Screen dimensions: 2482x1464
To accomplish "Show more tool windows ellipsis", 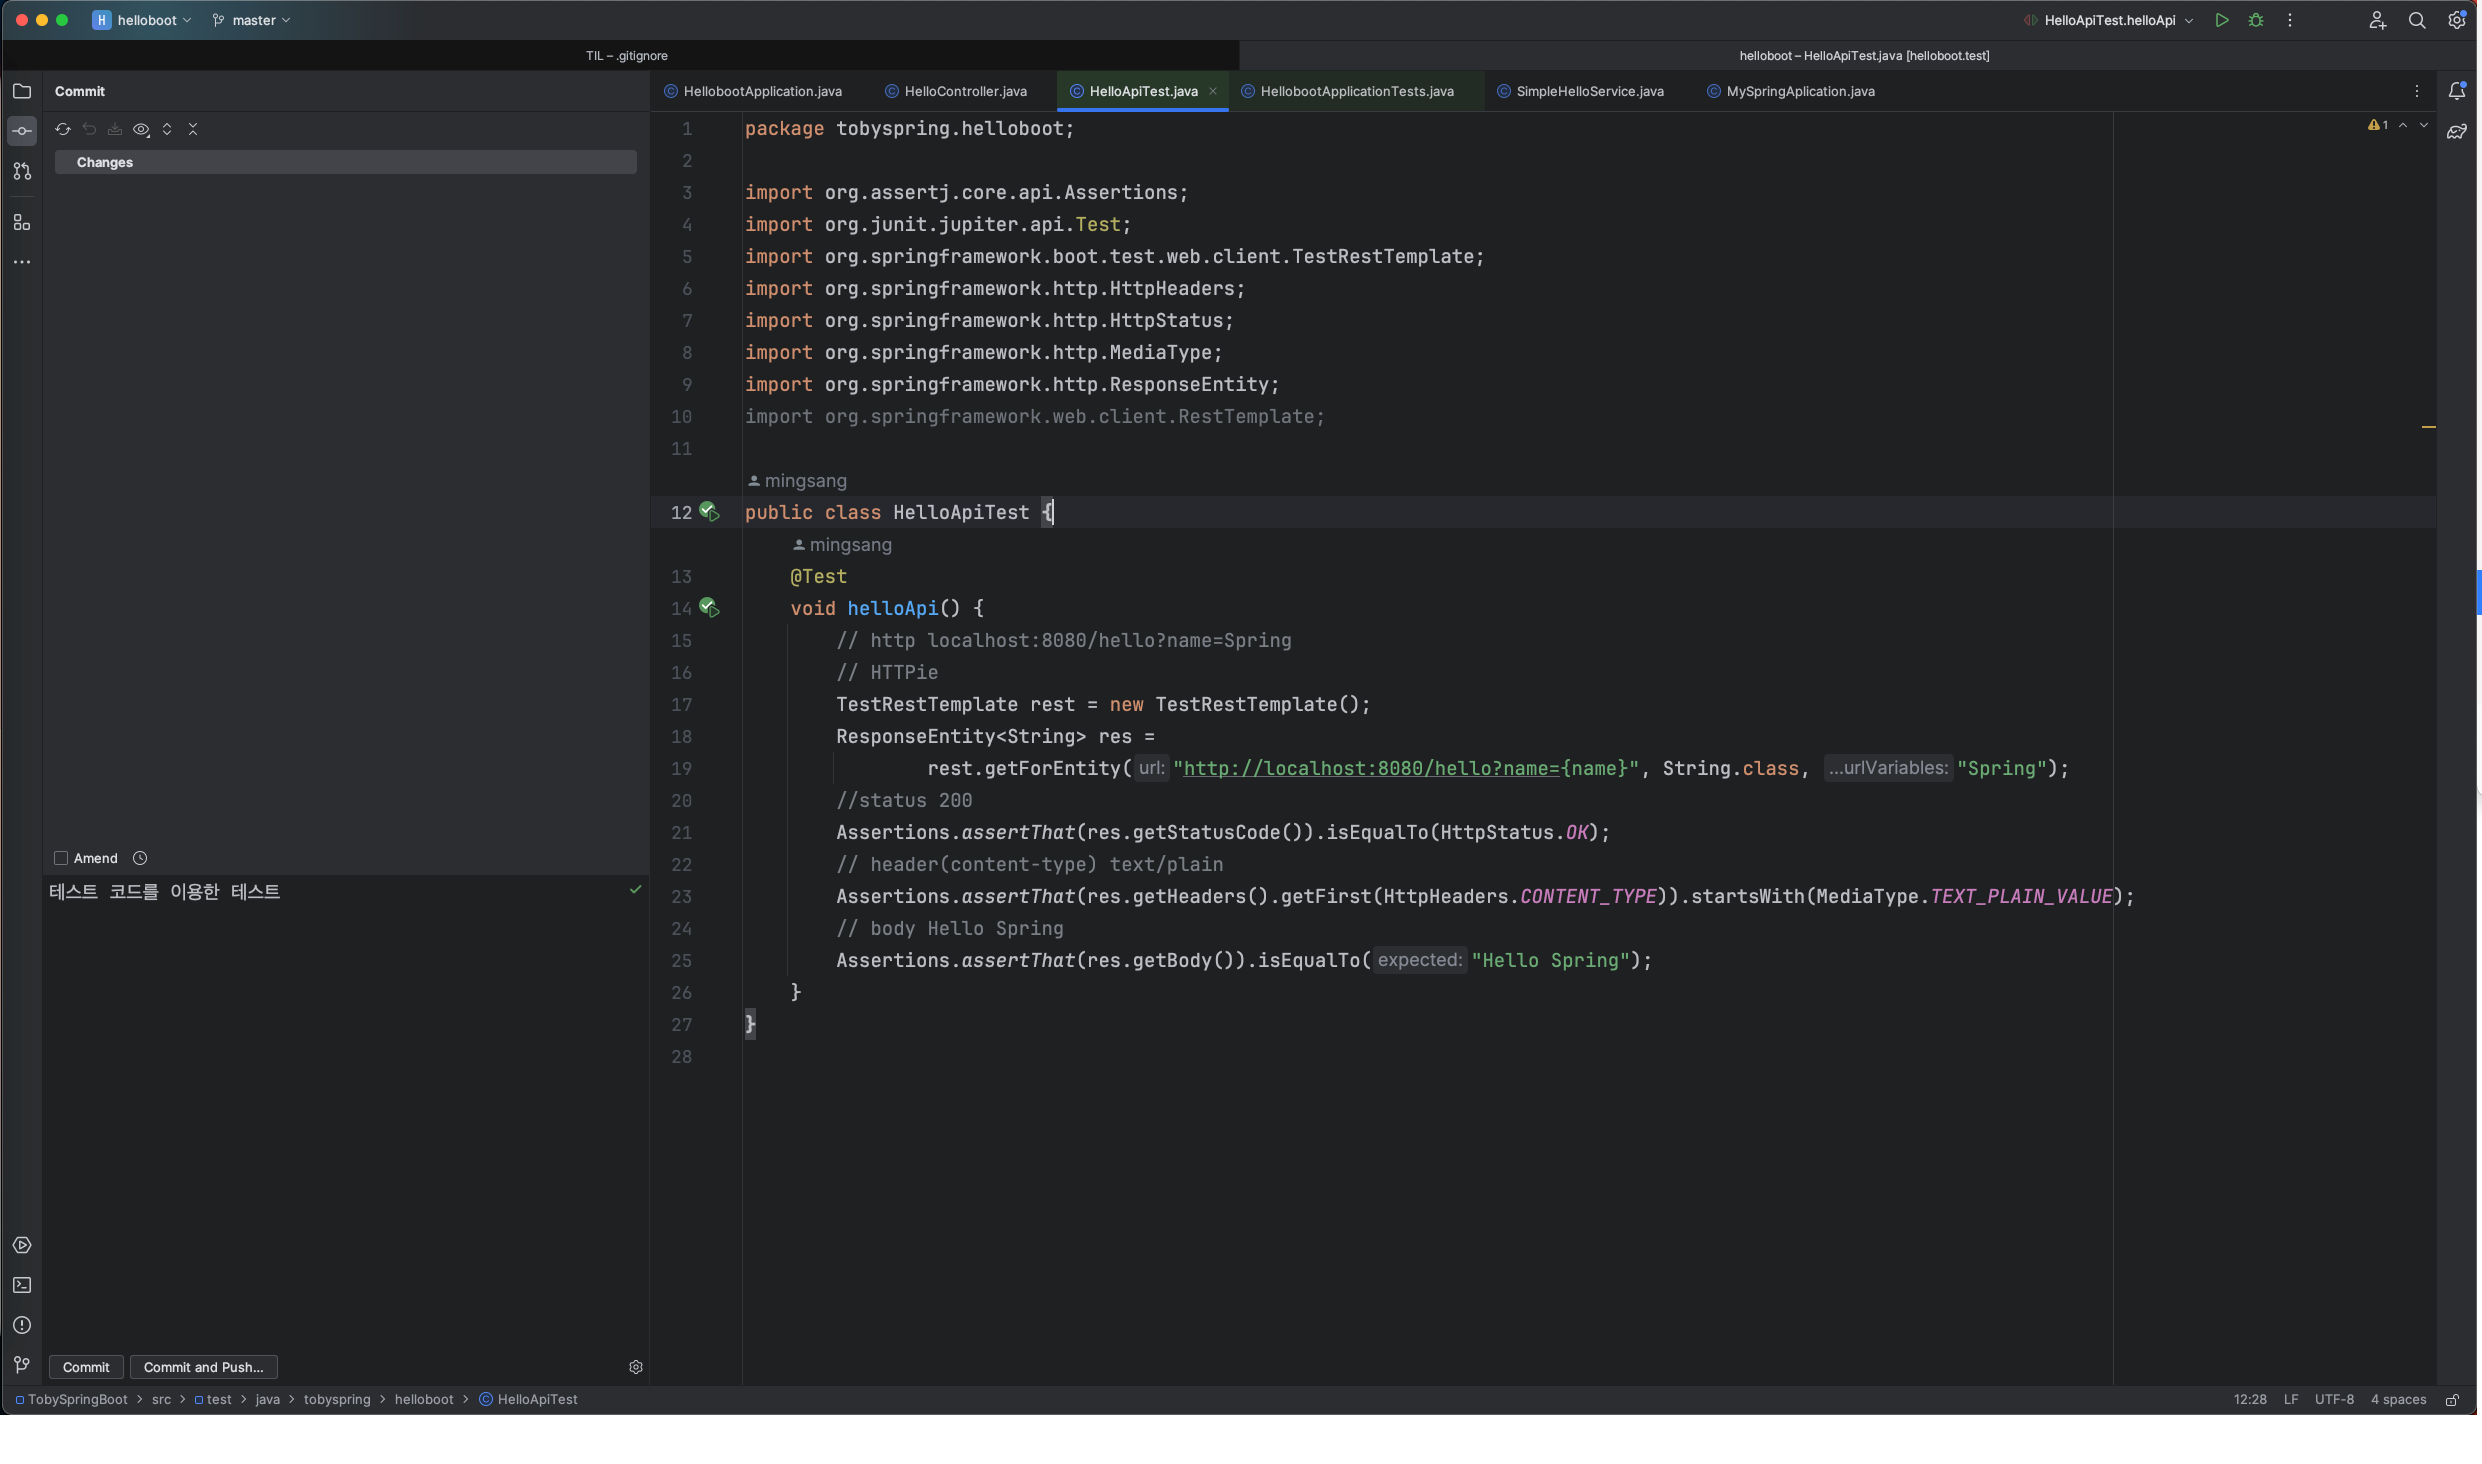I will click(22, 262).
